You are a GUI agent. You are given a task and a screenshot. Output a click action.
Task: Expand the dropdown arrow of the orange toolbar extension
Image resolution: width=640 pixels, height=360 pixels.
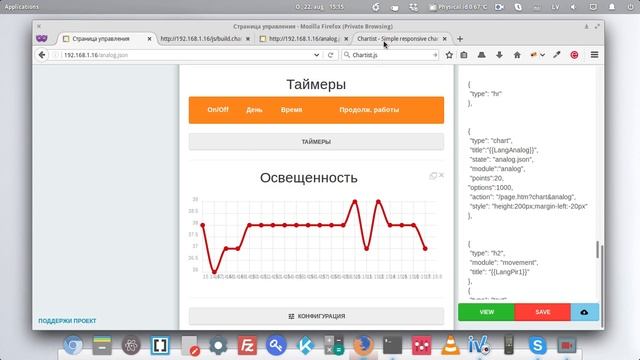(542, 55)
